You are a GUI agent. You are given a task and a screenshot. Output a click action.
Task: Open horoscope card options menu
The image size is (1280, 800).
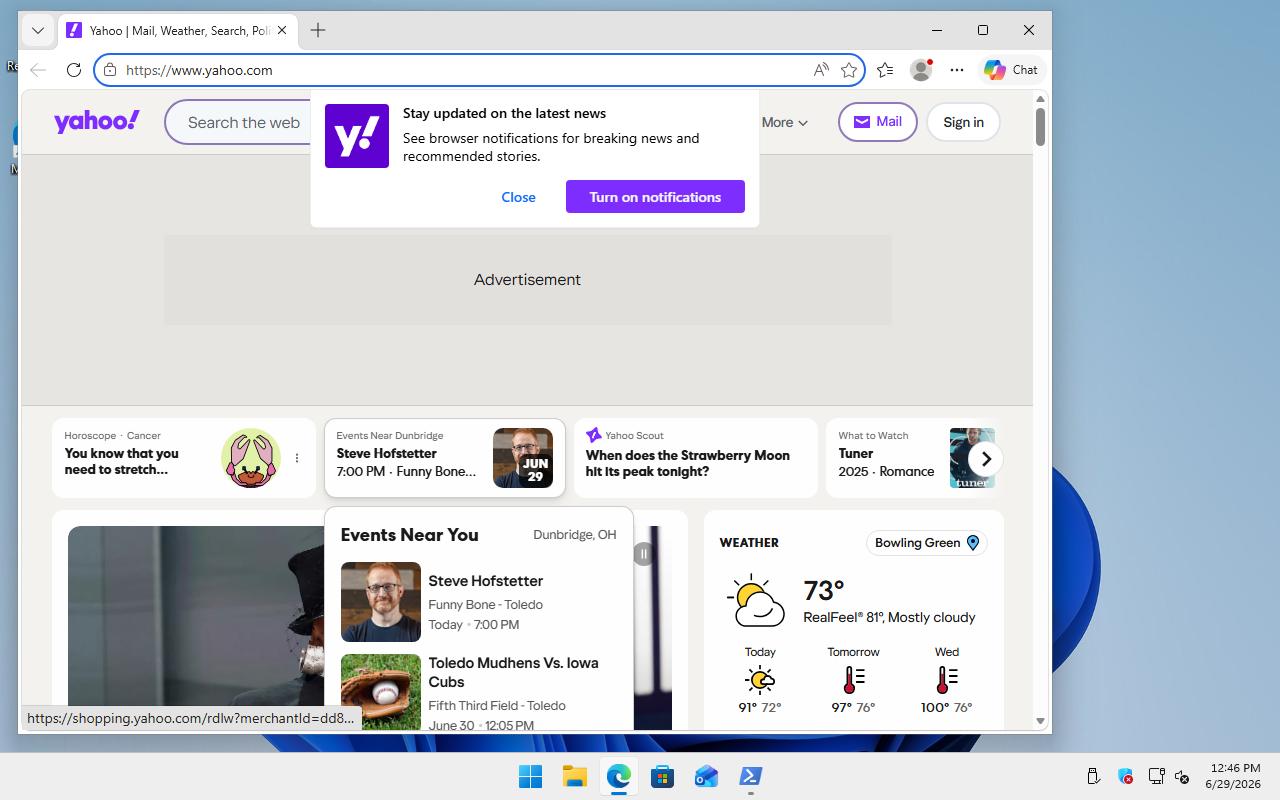tap(297, 458)
